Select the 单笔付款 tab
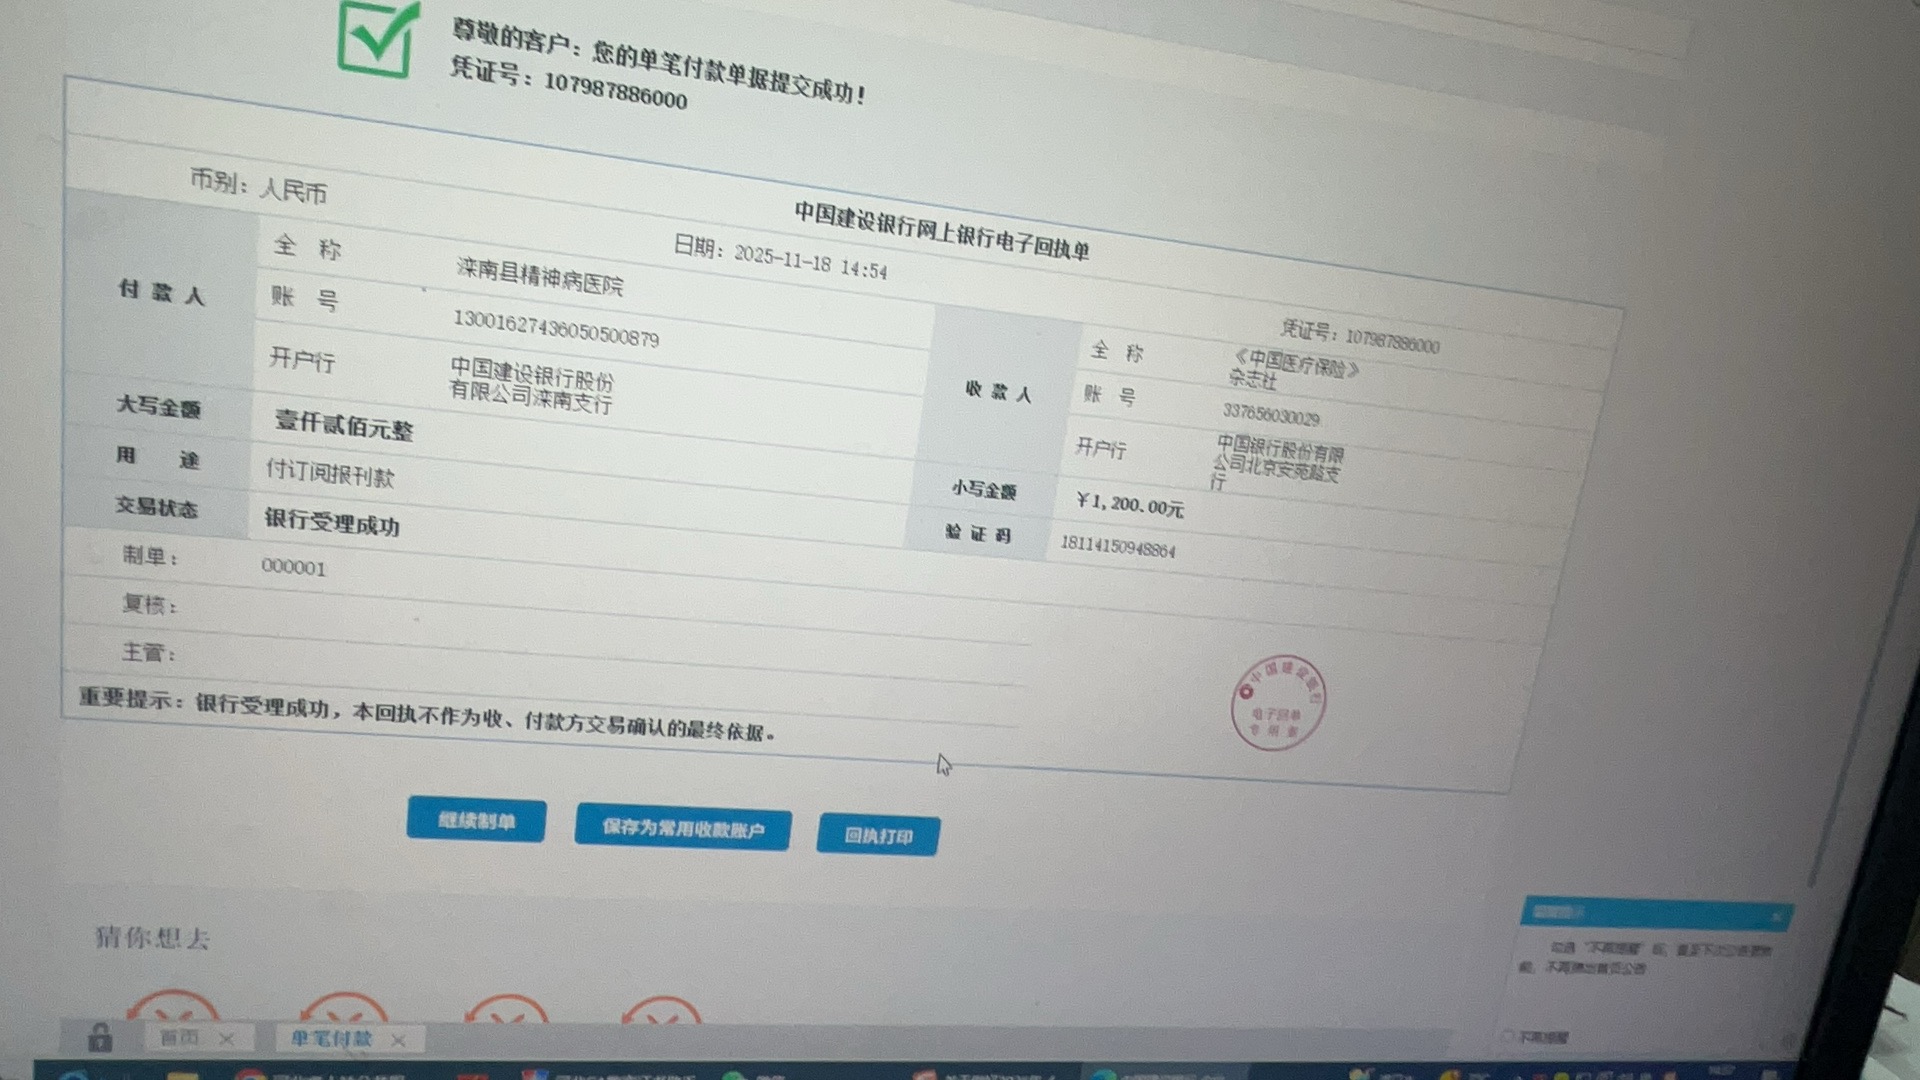 [331, 1039]
